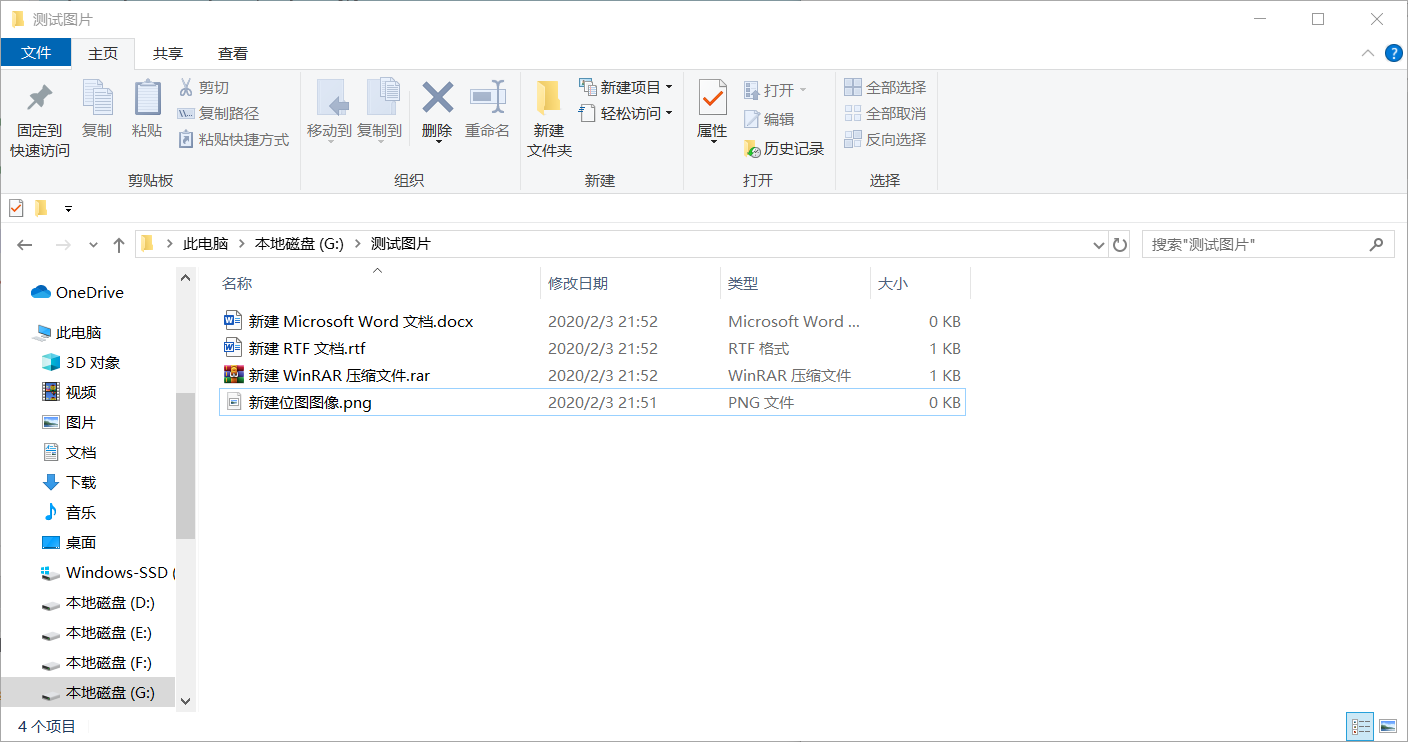The height and width of the screenshot is (742, 1408).
Task: Expand the address bar history dropdown
Action: 1097,244
